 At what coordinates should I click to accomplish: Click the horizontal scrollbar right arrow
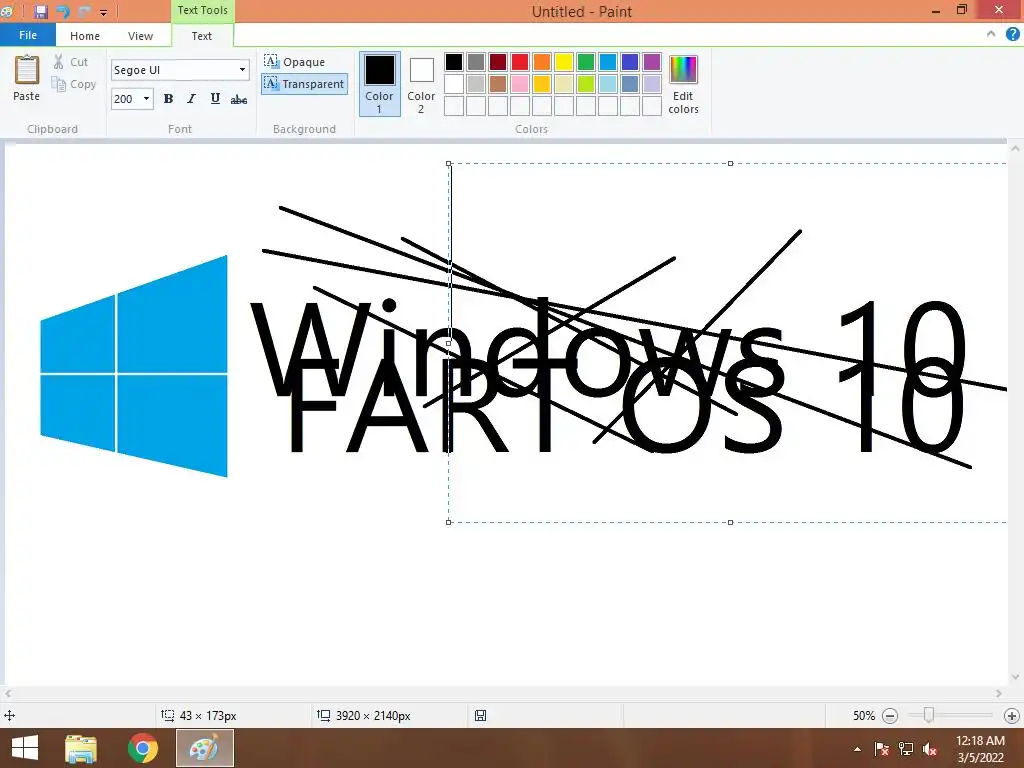coord(999,694)
